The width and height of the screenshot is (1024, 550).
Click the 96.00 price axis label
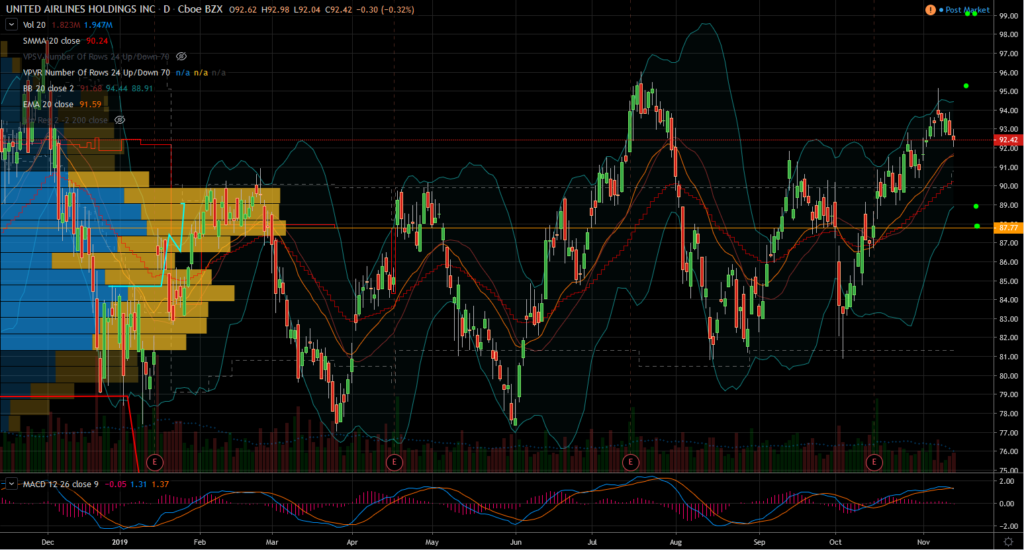pos(1008,73)
